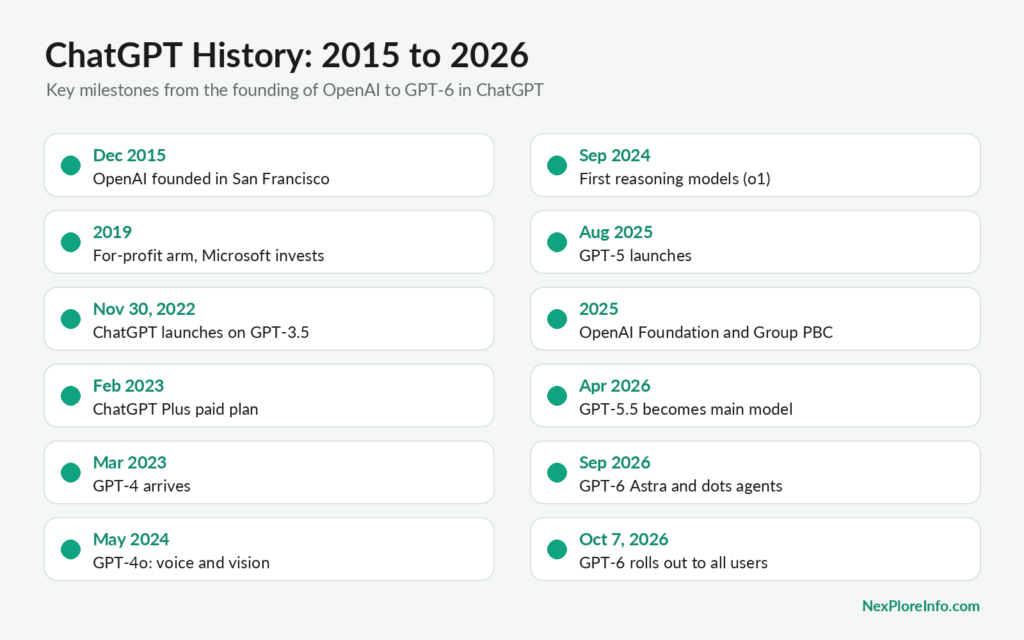Click the green dot beside Mar 2023

point(71,472)
